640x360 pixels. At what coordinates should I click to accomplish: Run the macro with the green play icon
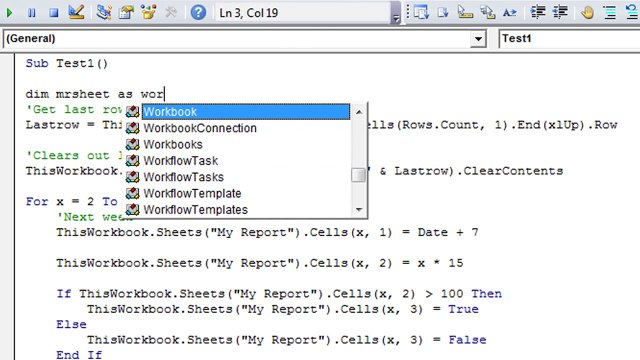9,13
